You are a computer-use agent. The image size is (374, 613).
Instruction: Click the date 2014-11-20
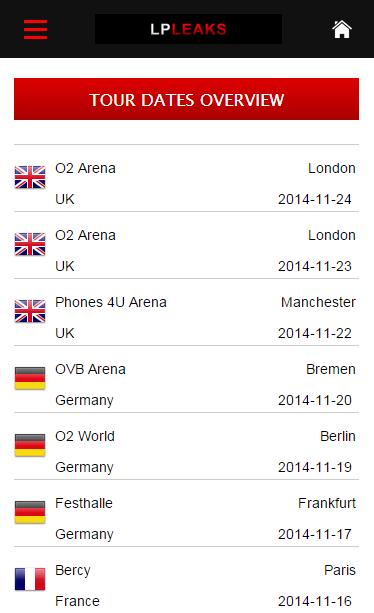[315, 400]
